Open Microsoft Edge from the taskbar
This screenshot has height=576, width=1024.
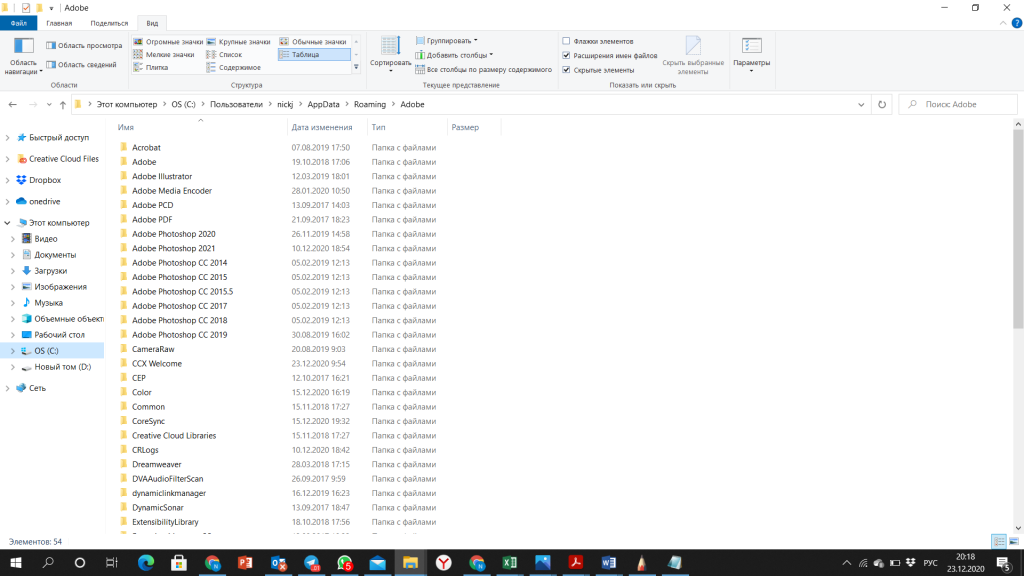click(146, 562)
